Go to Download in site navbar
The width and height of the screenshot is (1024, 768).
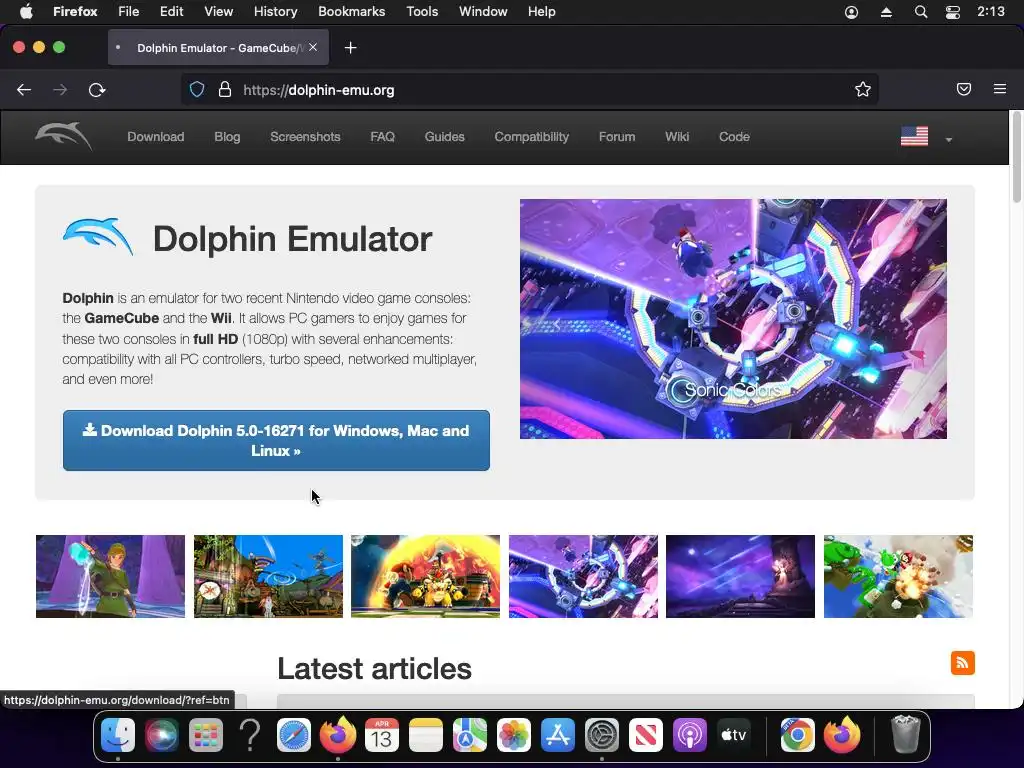coord(155,136)
